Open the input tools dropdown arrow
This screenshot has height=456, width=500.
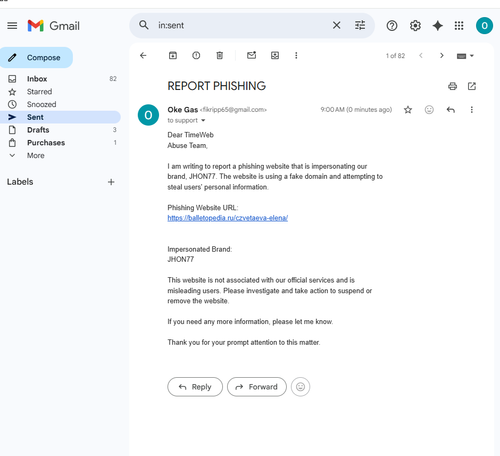click(x=472, y=56)
